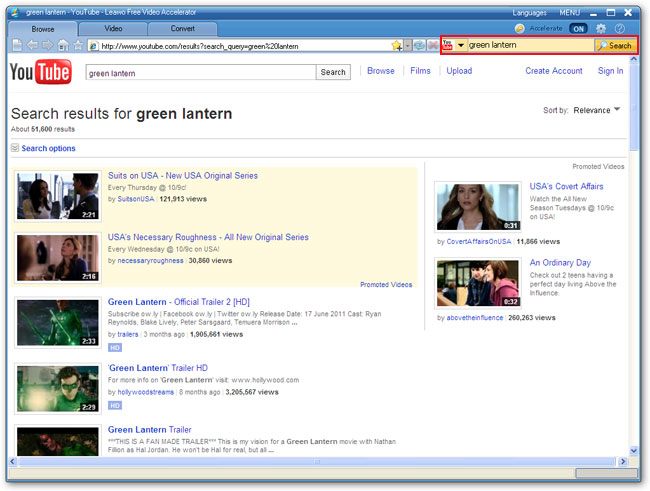Open YouTube Upload link

(x=459, y=71)
